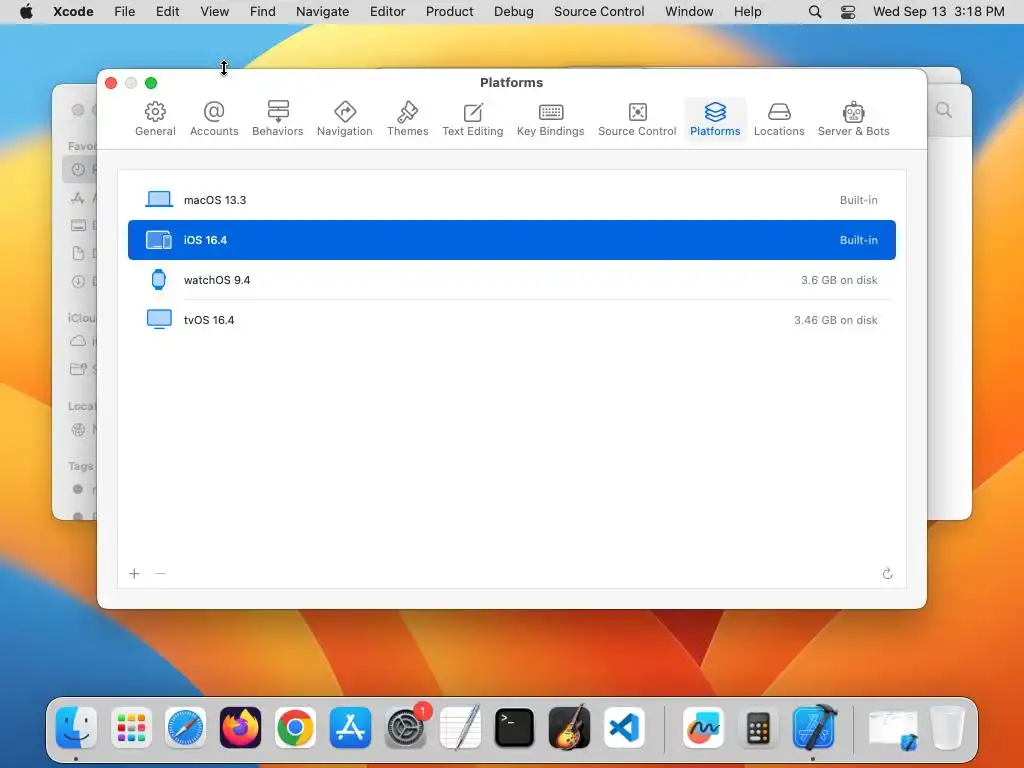This screenshot has height=768, width=1024.
Task: Open the Trash from the Dock
Action: click(x=947, y=728)
